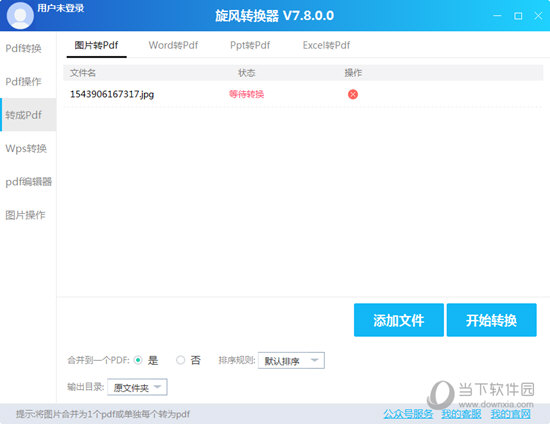550x424 pixels.
Task: Switch to the 图片转Pdf tab
Action: coord(96,45)
